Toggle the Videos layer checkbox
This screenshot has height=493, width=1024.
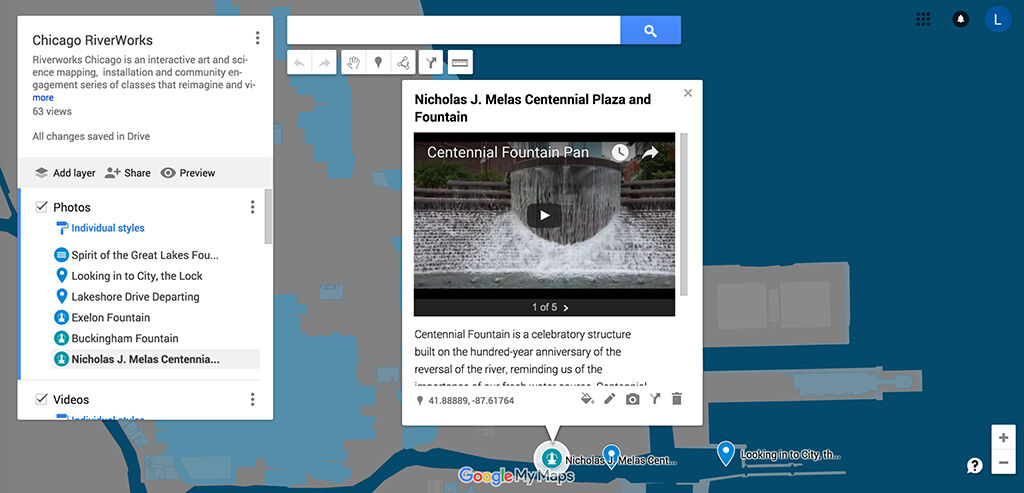[x=41, y=399]
